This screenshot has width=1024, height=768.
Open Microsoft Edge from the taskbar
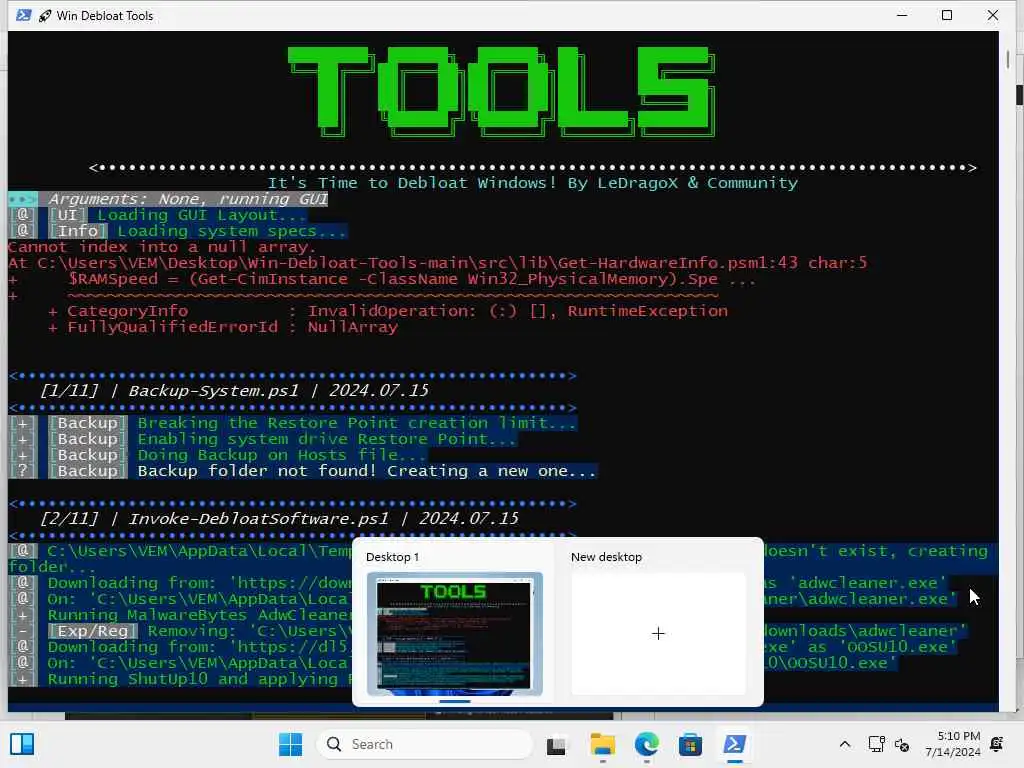[647, 744]
